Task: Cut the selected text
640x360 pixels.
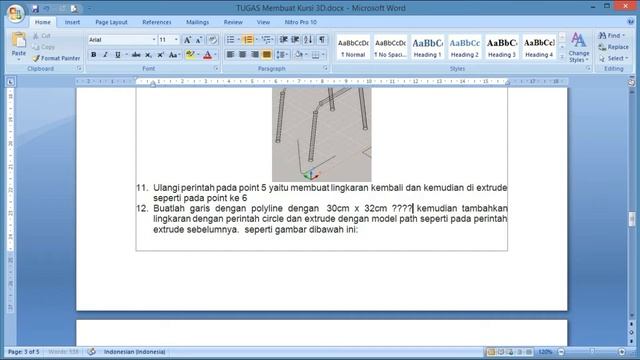Action: 42,36
